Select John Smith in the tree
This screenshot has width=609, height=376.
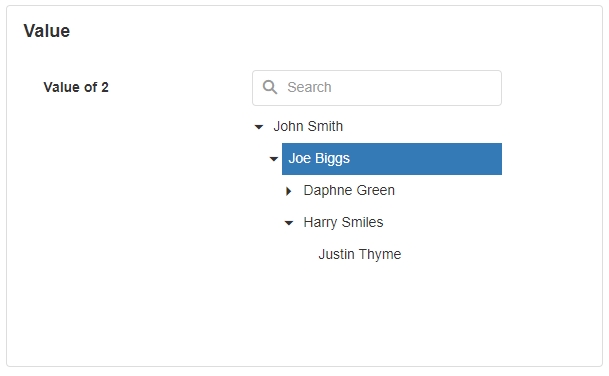(308, 127)
